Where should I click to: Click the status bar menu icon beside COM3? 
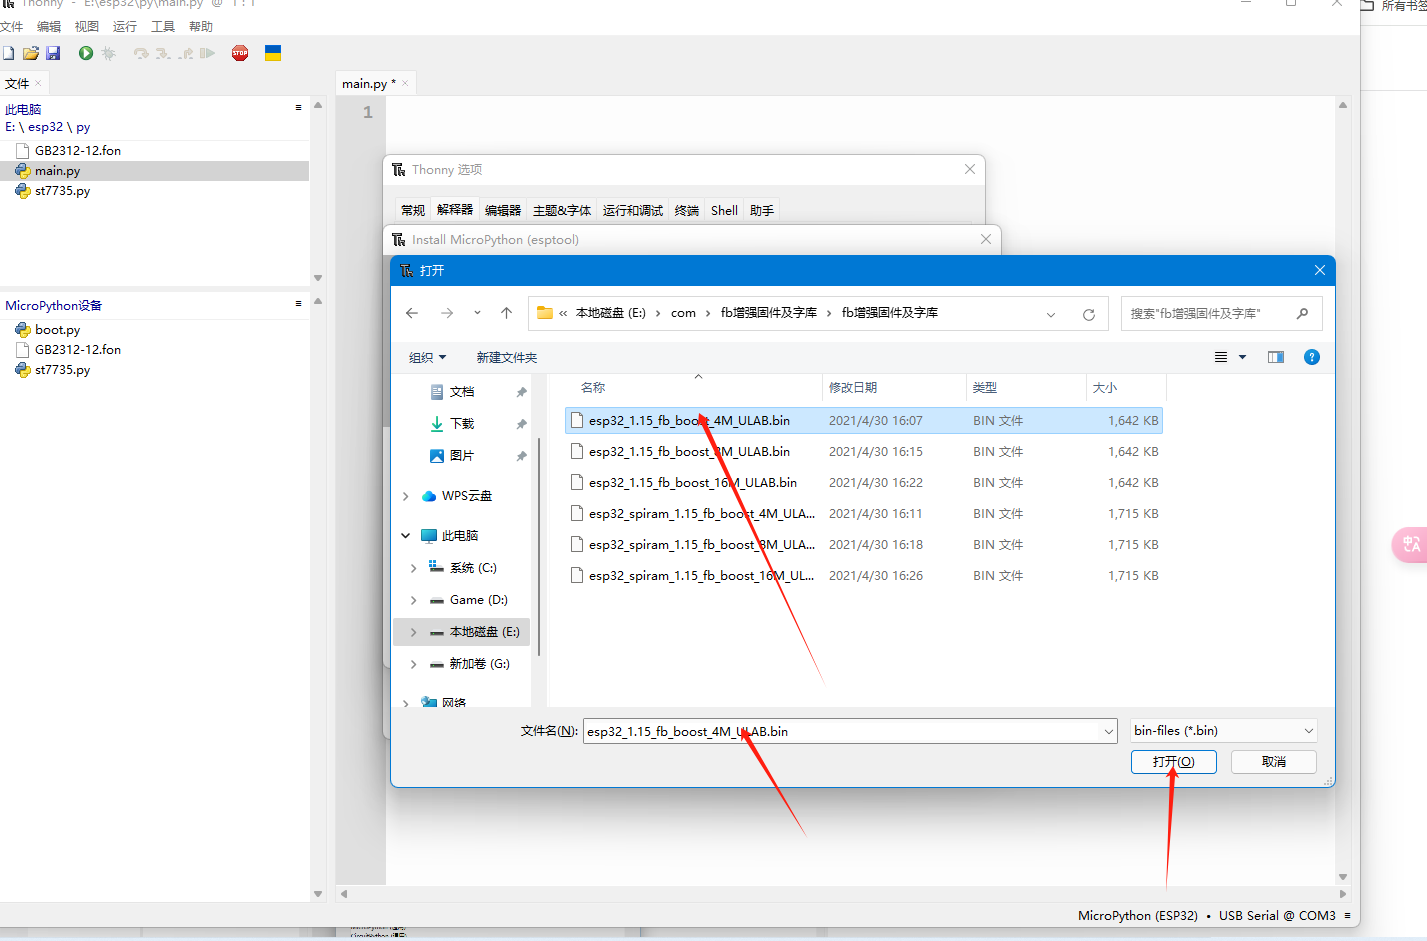[1347, 915]
